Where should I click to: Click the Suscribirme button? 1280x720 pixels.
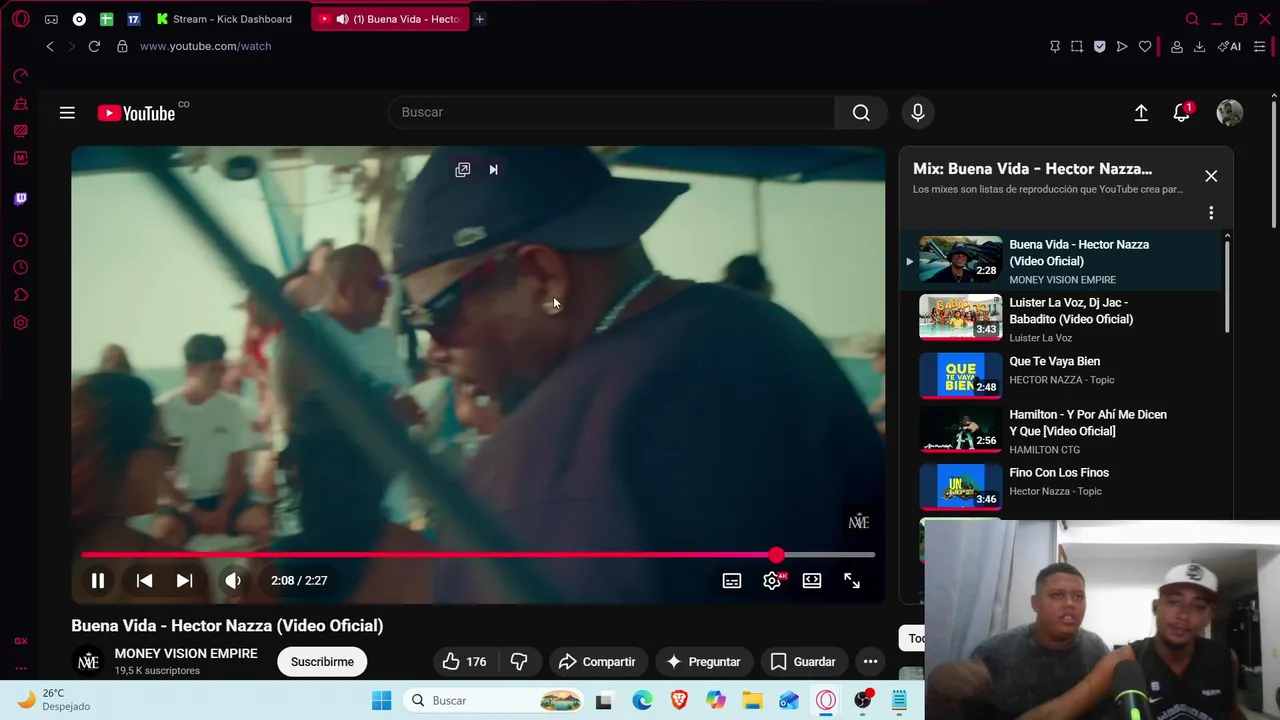[322, 662]
